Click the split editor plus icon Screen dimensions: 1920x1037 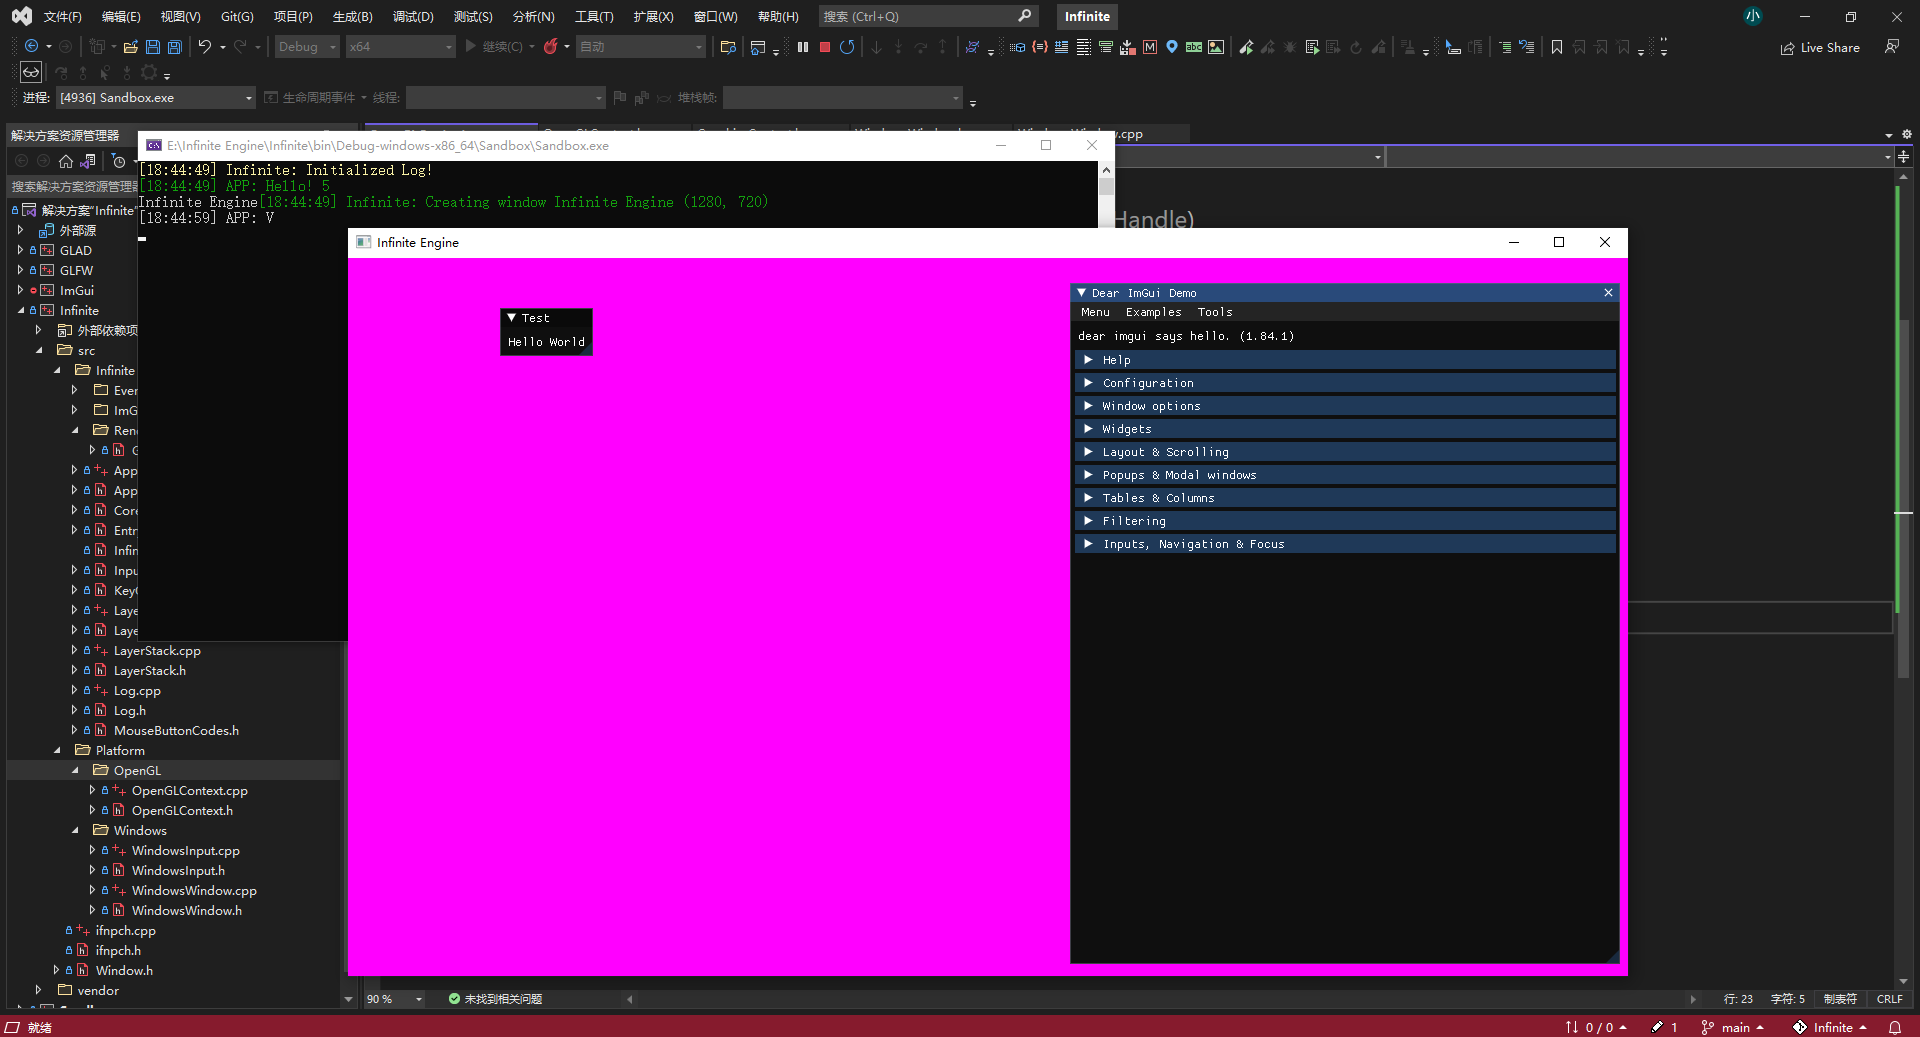coord(1903,157)
